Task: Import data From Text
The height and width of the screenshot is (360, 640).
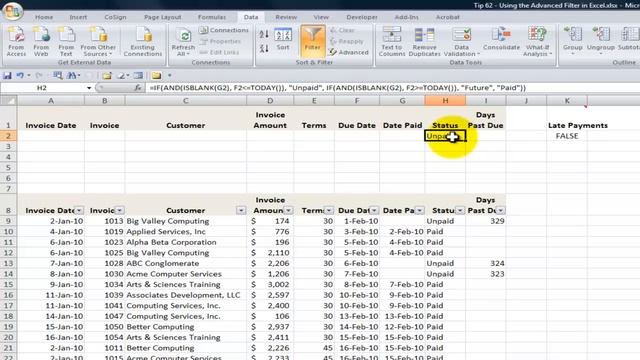Action: point(66,42)
